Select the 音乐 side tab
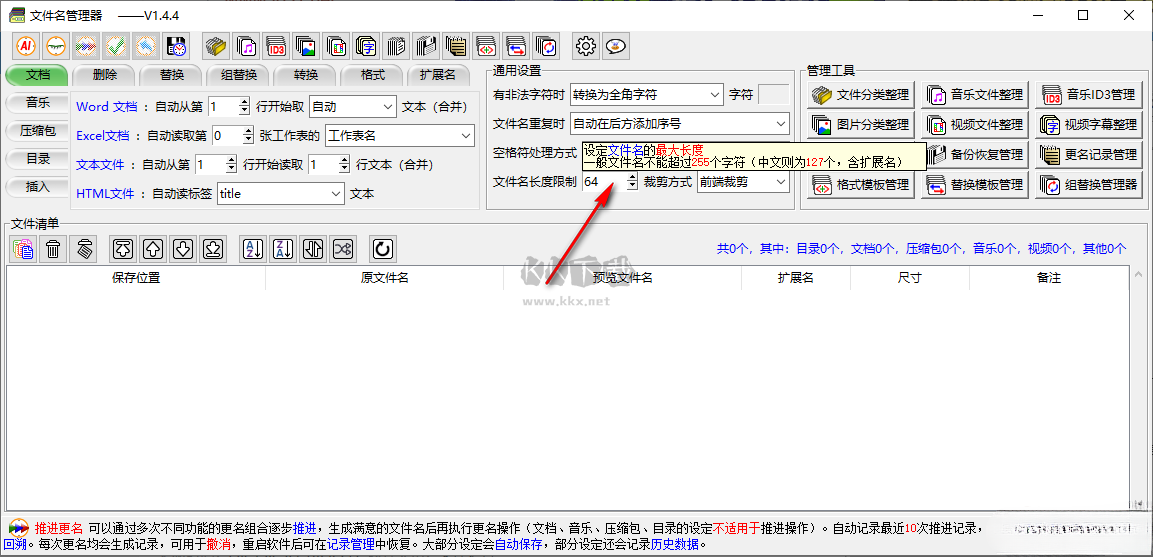 click(x=38, y=102)
